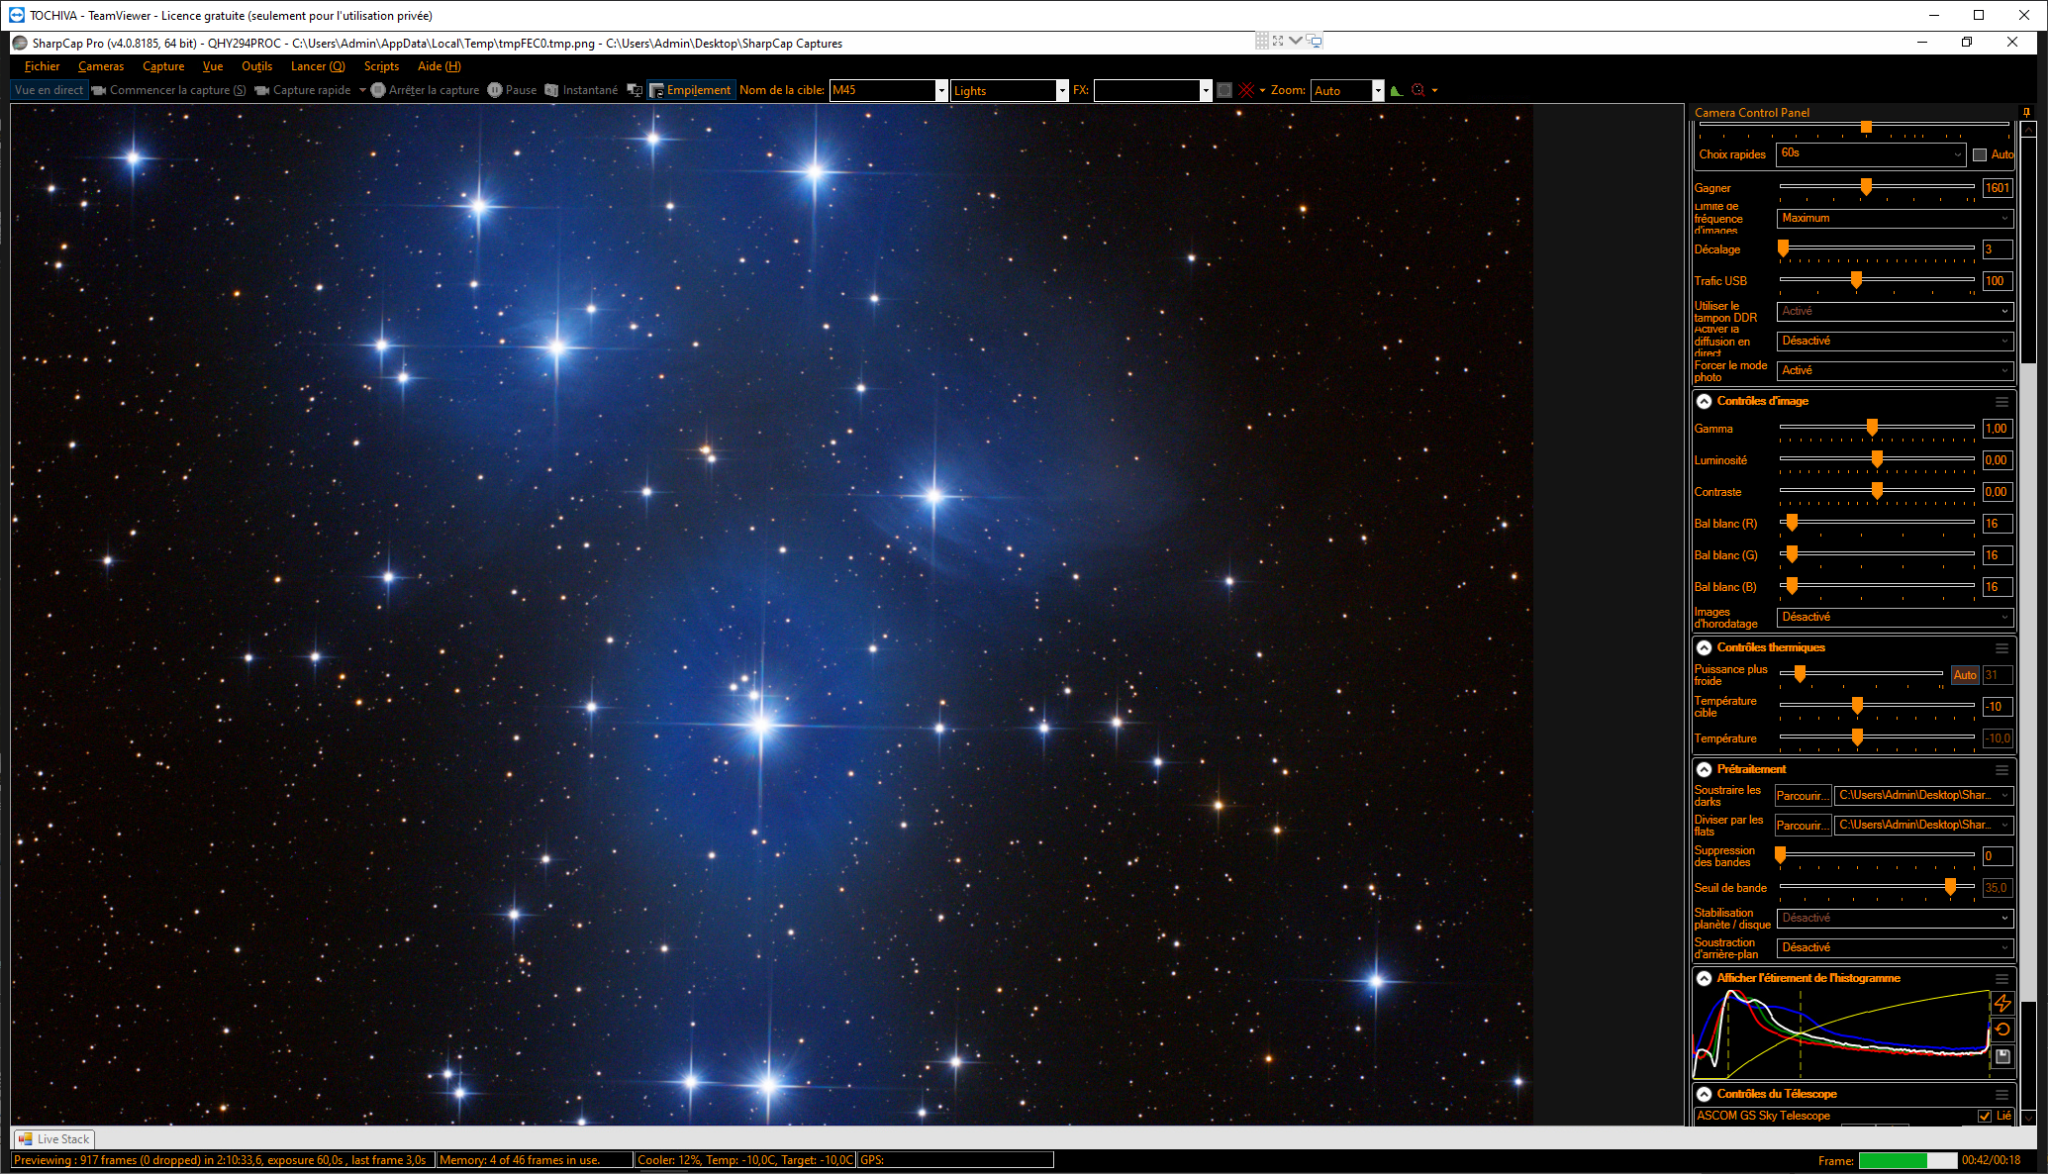Collapse the Prétraitement section
Image resolution: width=2048 pixels, height=1174 pixels.
[1704, 770]
